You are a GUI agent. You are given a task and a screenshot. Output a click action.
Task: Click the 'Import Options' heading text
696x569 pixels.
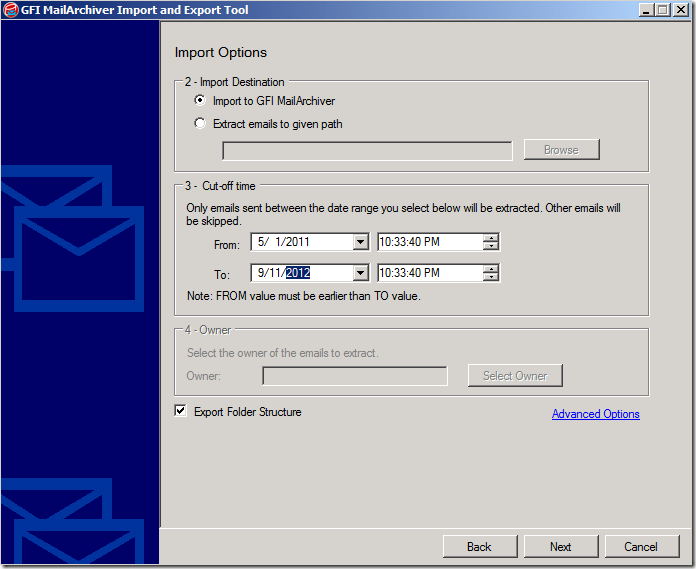(x=221, y=52)
